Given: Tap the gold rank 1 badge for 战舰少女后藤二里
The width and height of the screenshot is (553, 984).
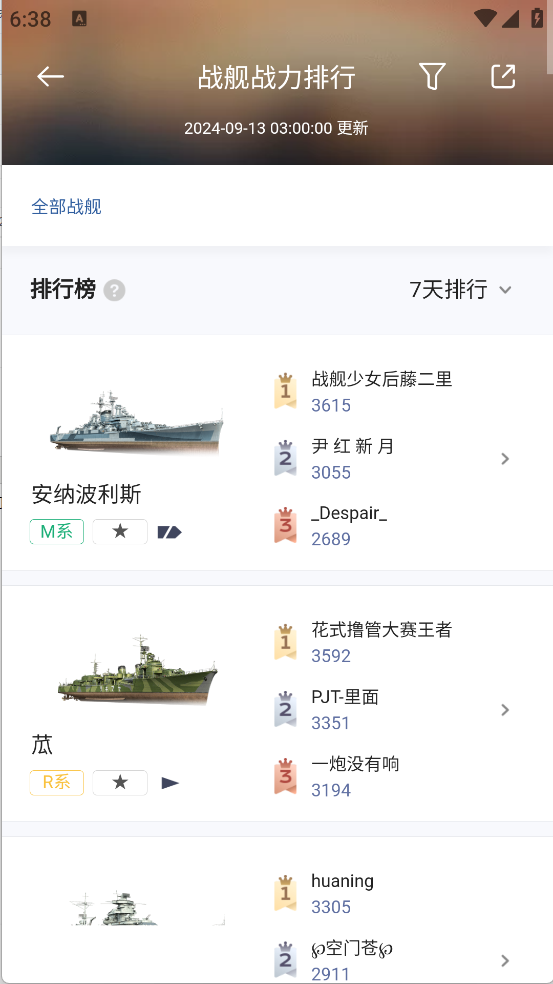Looking at the screenshot, I should [285, 391].
